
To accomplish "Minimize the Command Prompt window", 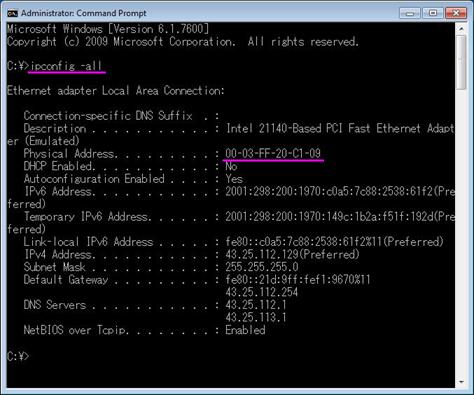I will click(410, 13).
